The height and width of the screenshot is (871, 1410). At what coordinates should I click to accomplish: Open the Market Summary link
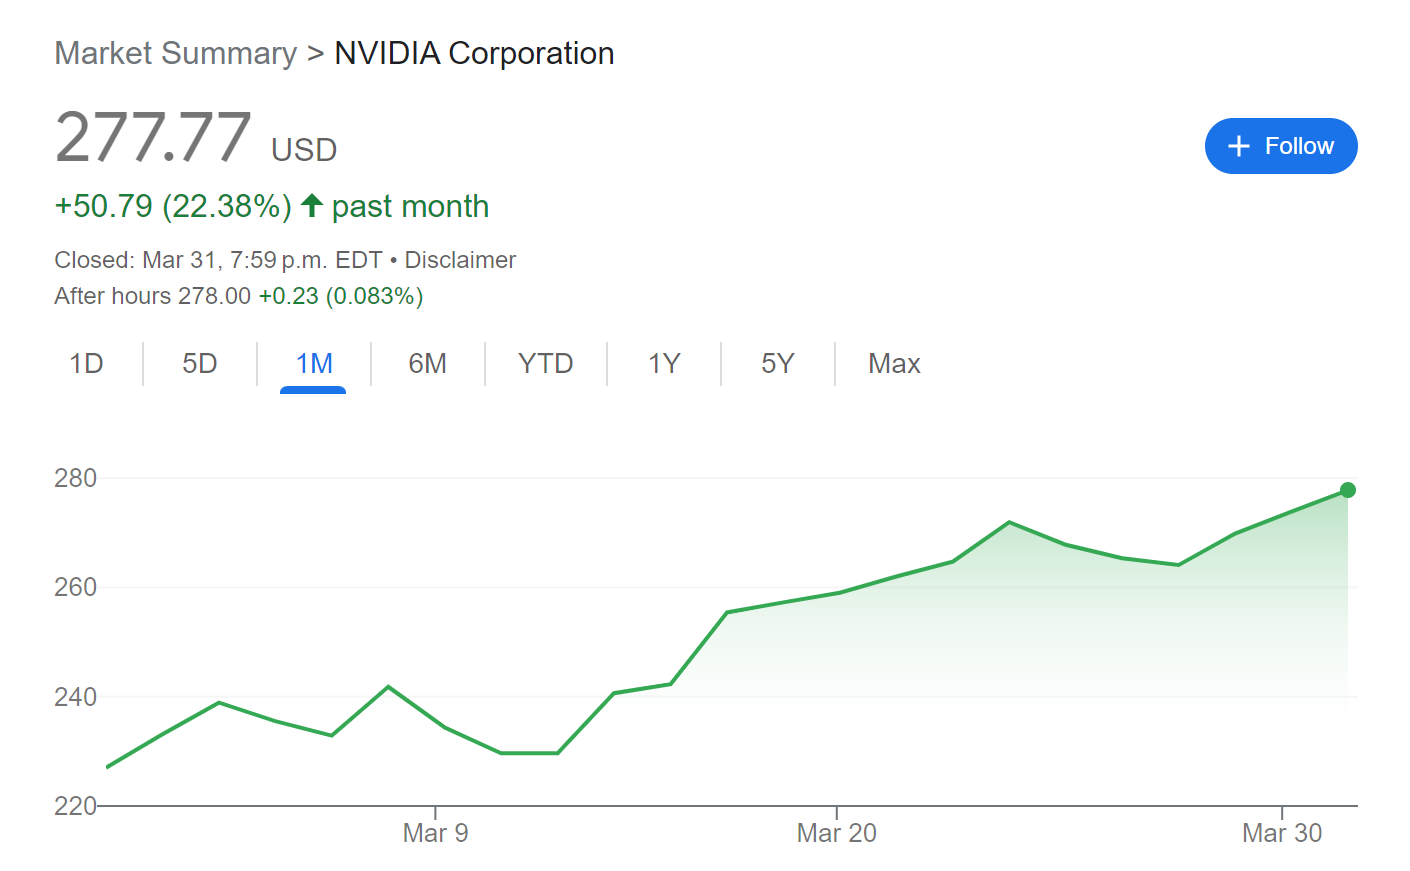(x=175, y=53)
